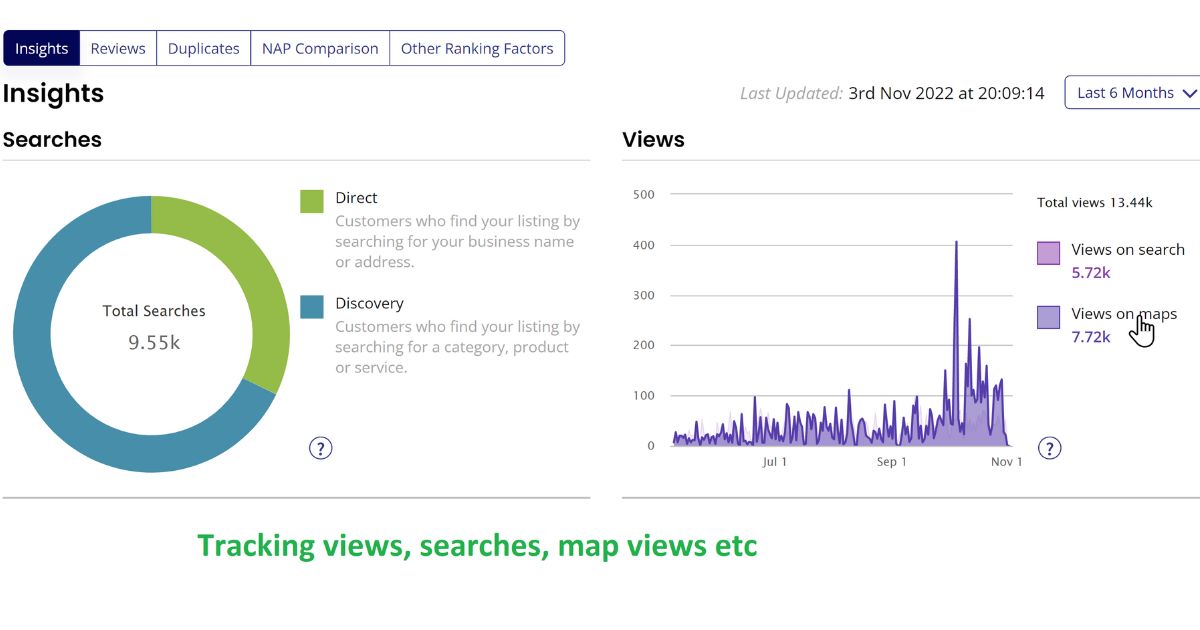Select the Discovery legend label
This screenshot has width=1200, height=630.
coord(369,303)
